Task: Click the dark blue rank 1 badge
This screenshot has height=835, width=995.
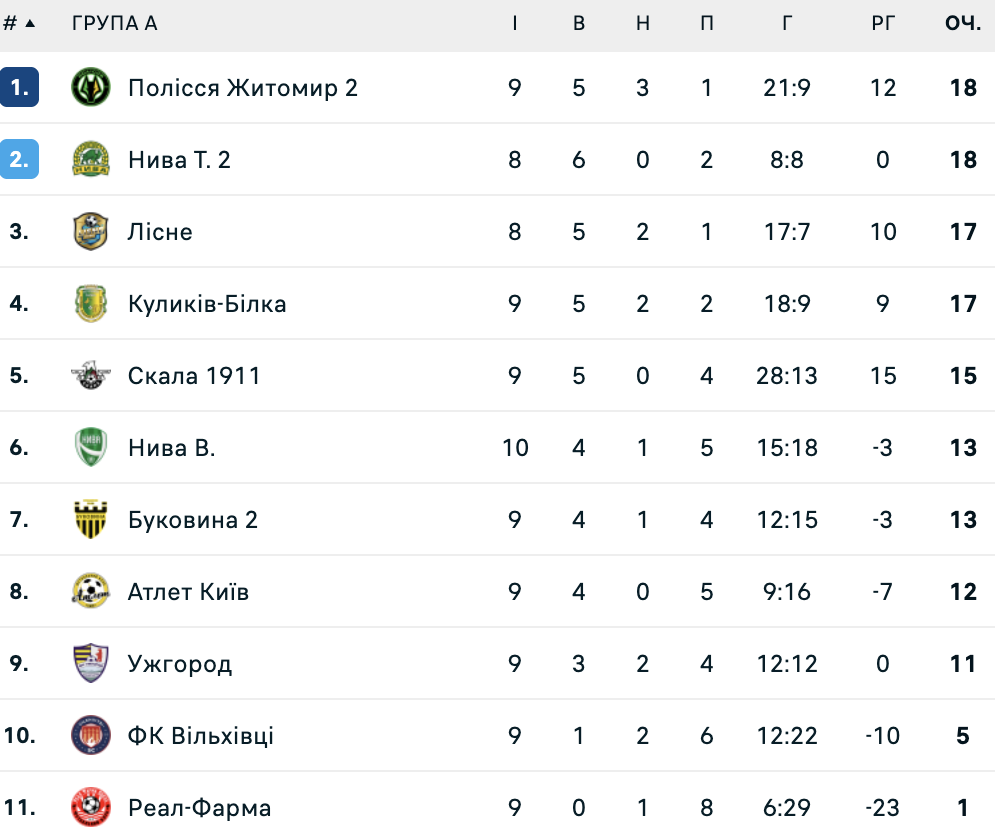Action: (20, 88)
